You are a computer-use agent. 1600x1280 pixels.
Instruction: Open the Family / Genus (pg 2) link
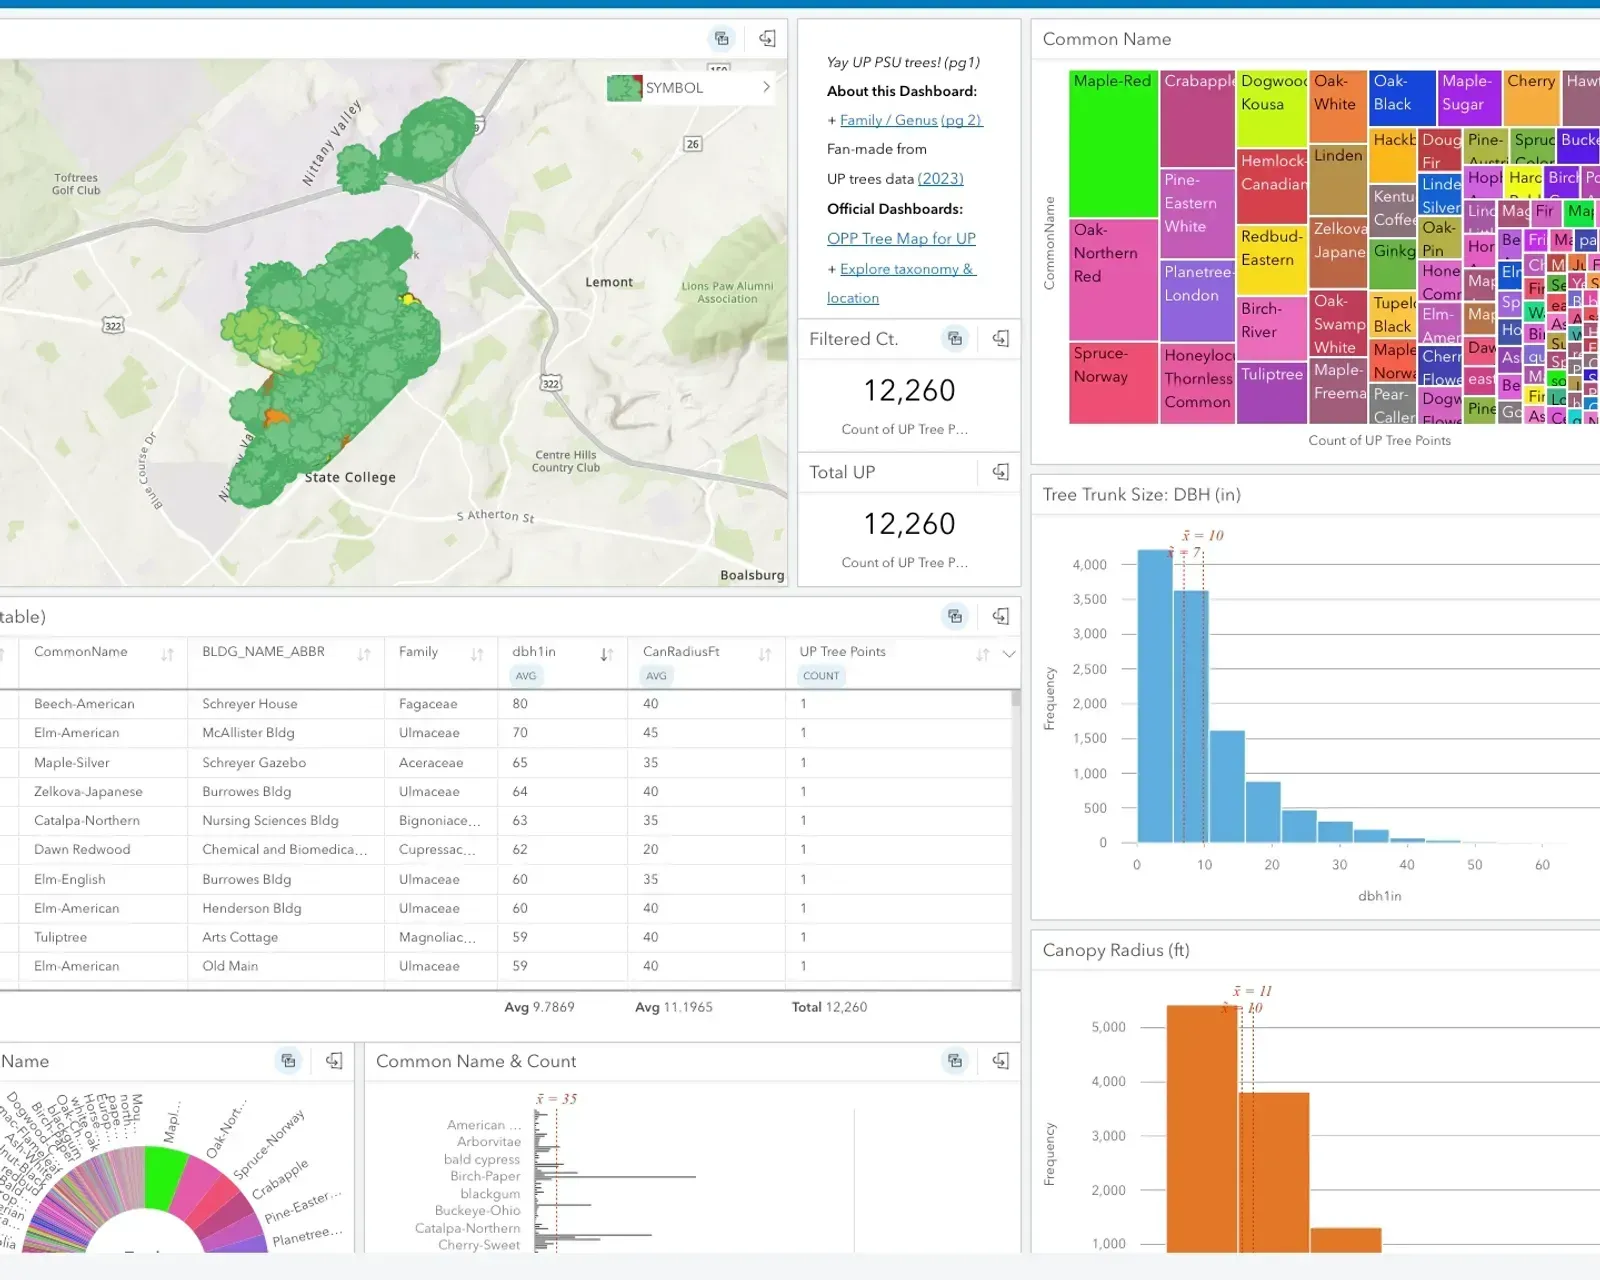pos(910,120)
